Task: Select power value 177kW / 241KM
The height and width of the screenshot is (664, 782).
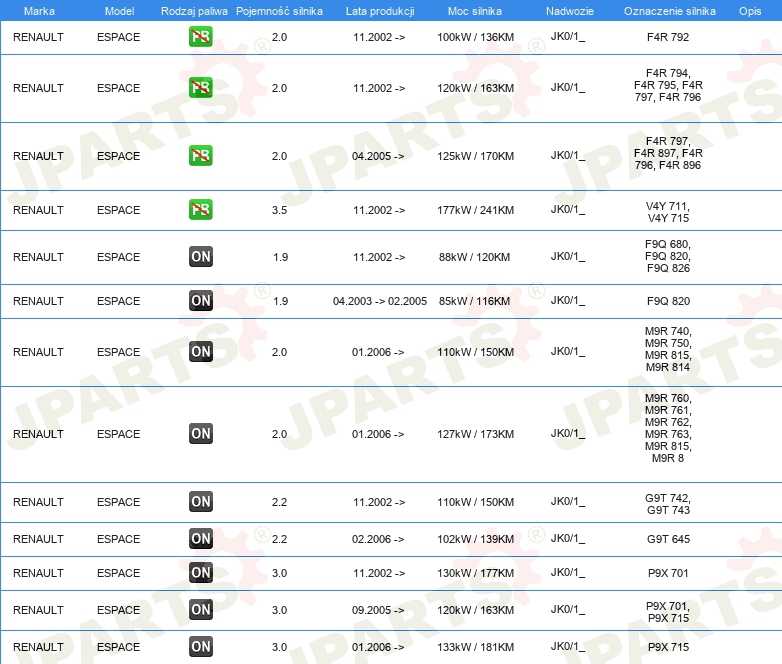Action: coord(475,210)
